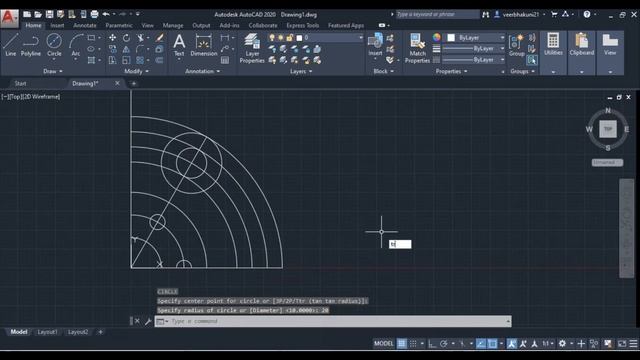Activate the Text annotation tool
Screen dimensions: 640x360
[x=179, y=45]
